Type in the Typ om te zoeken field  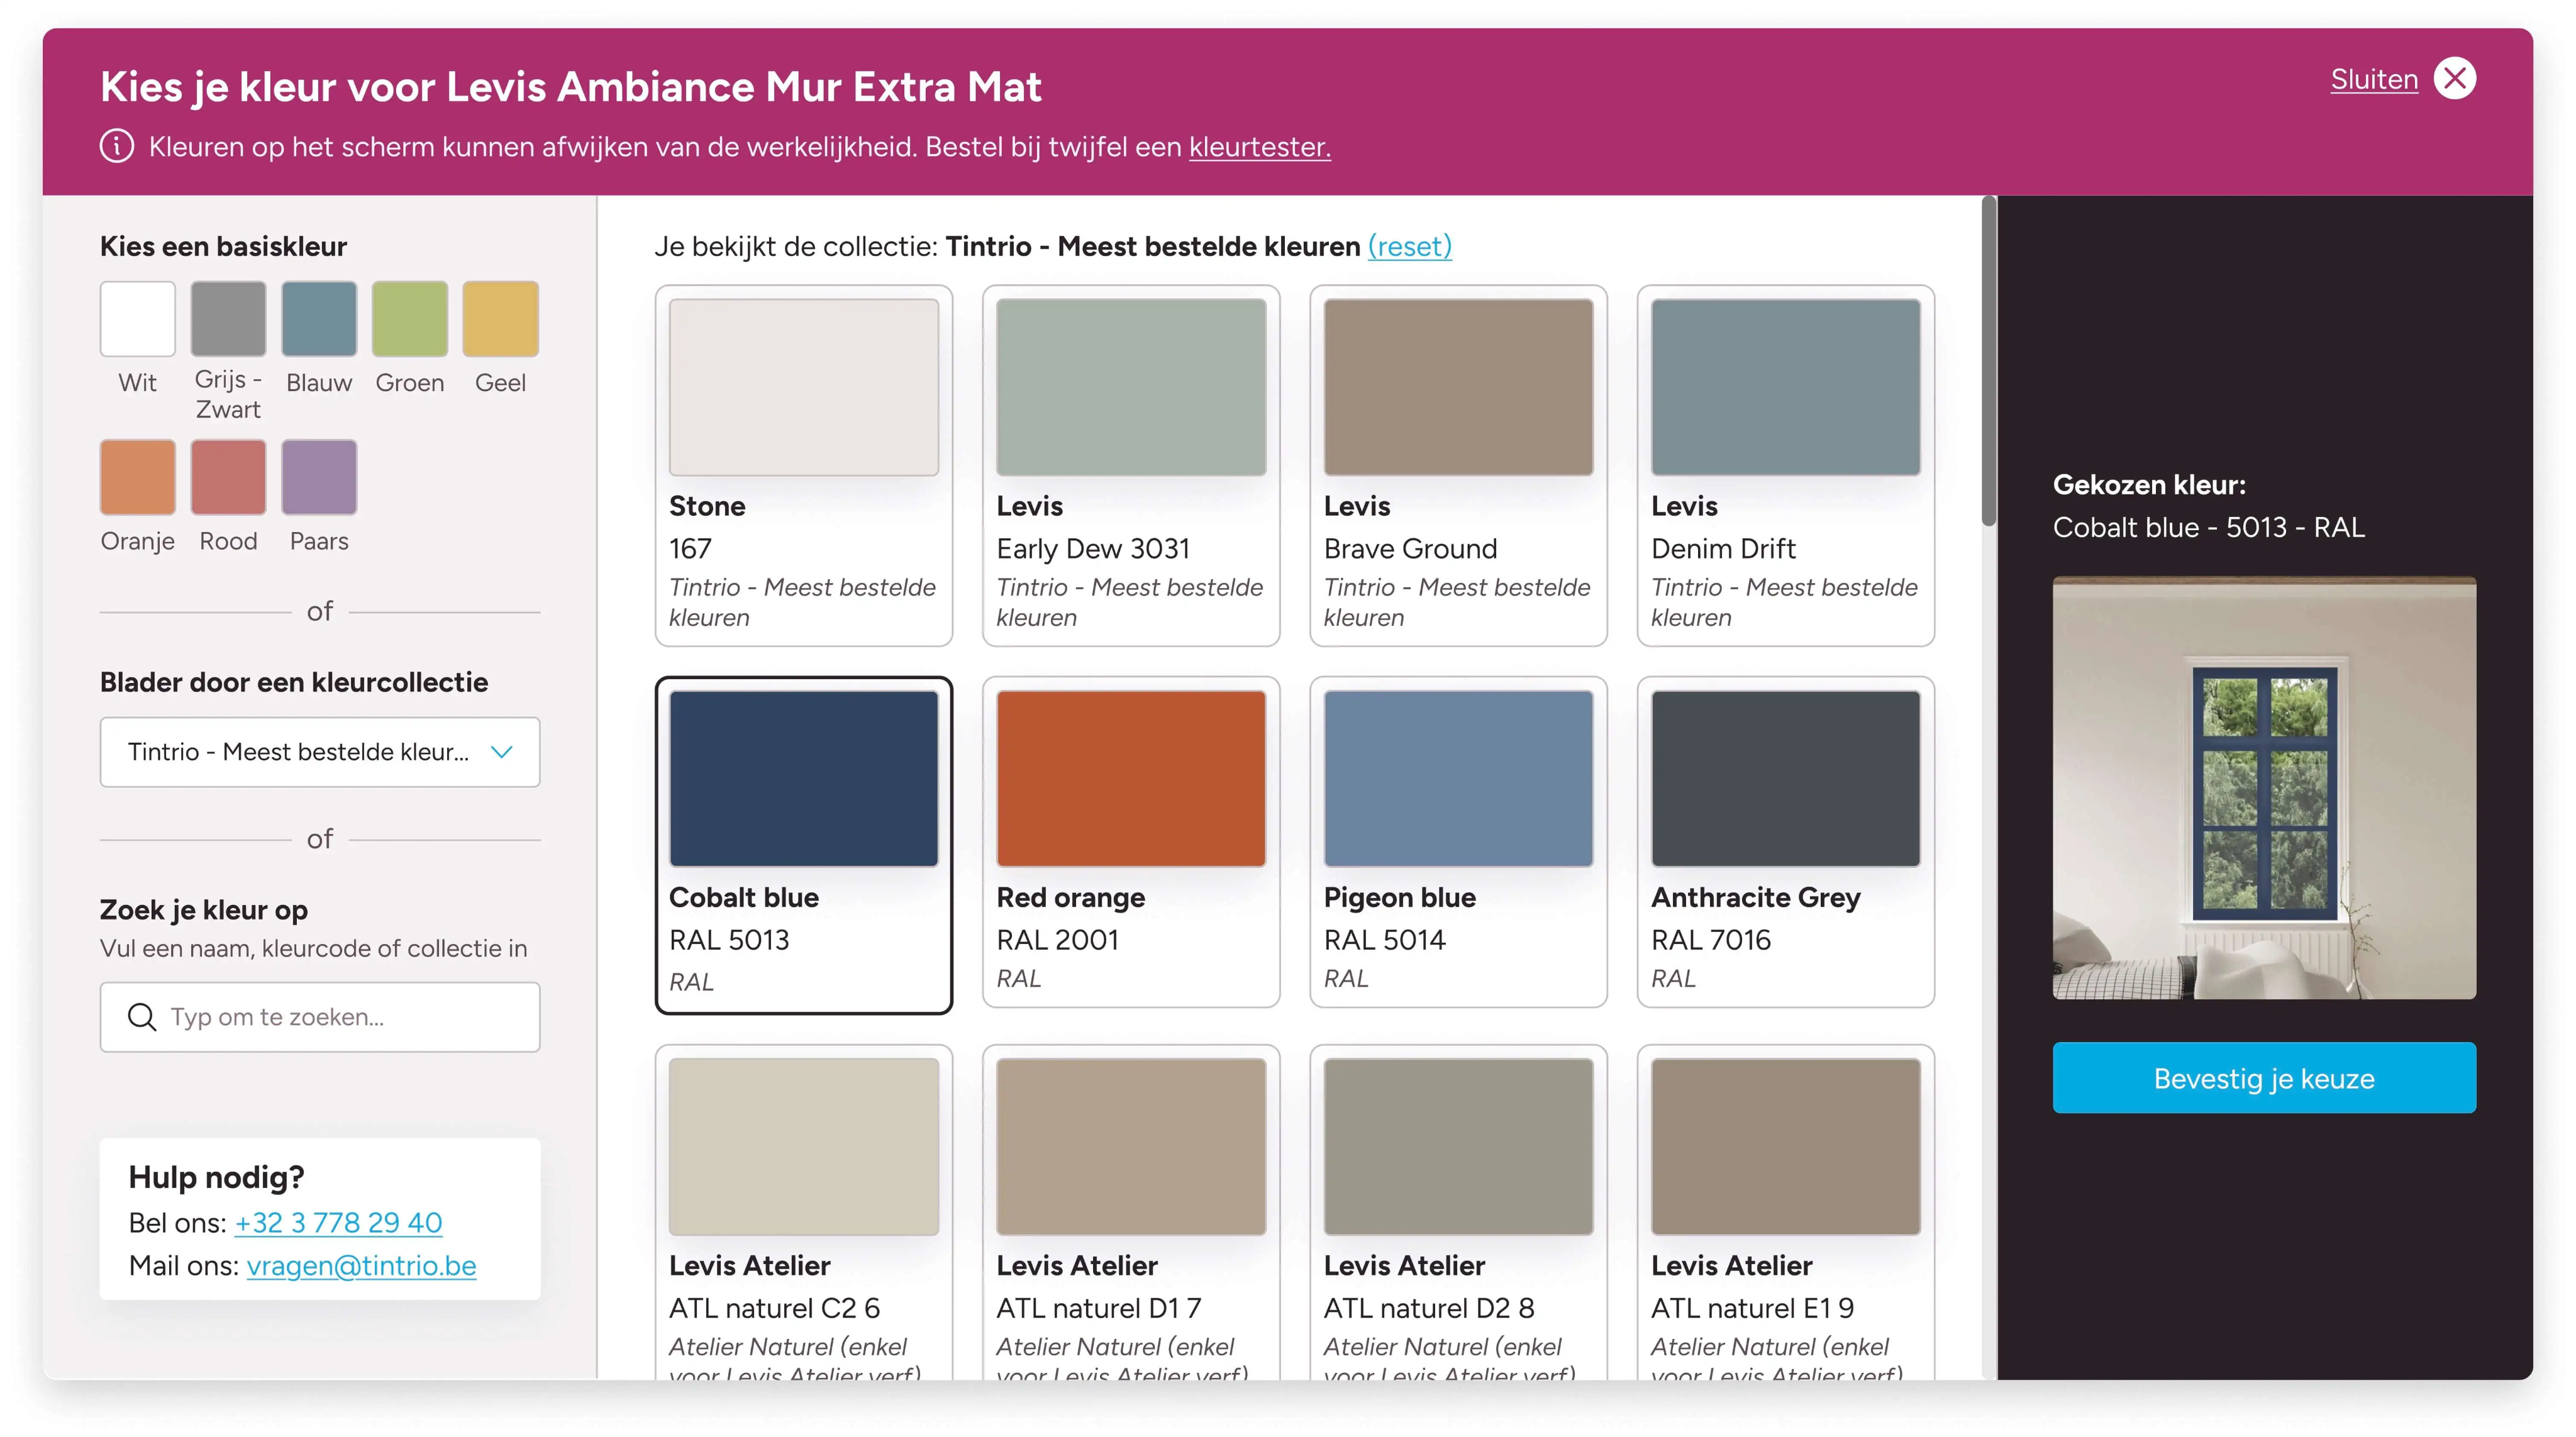pyautogui.click(x=340, y=1017)
